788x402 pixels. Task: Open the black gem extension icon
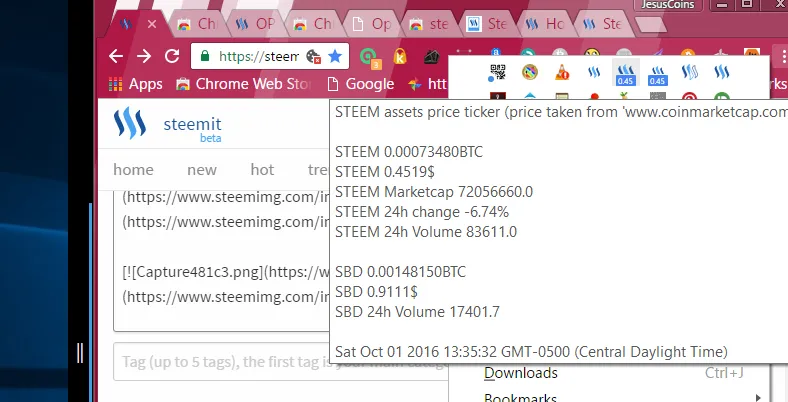431,57
